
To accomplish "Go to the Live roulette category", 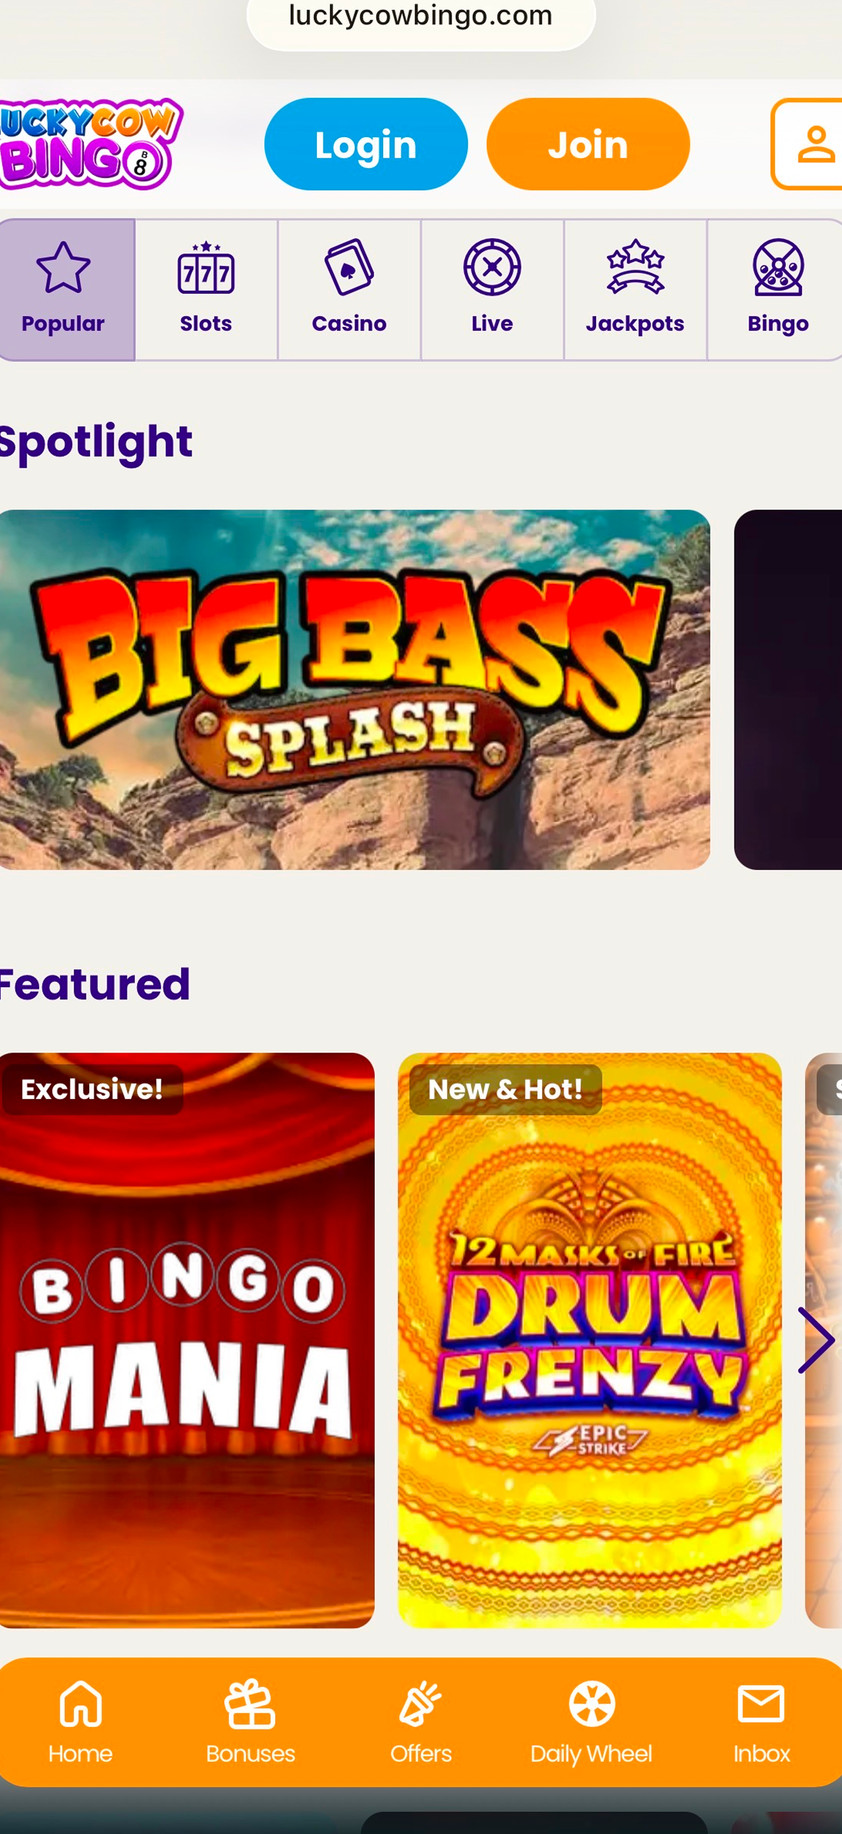I will point(492,290).
